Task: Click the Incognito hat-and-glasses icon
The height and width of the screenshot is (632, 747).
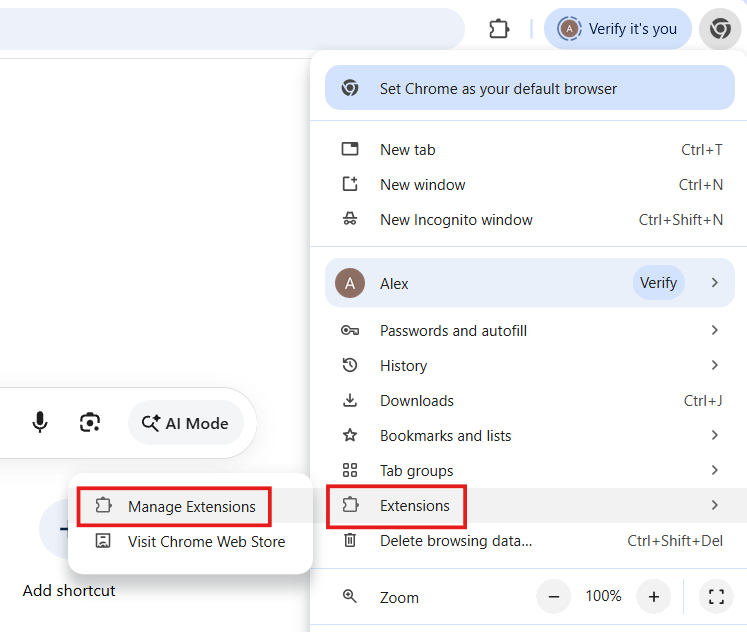Action: click(350, 219)
